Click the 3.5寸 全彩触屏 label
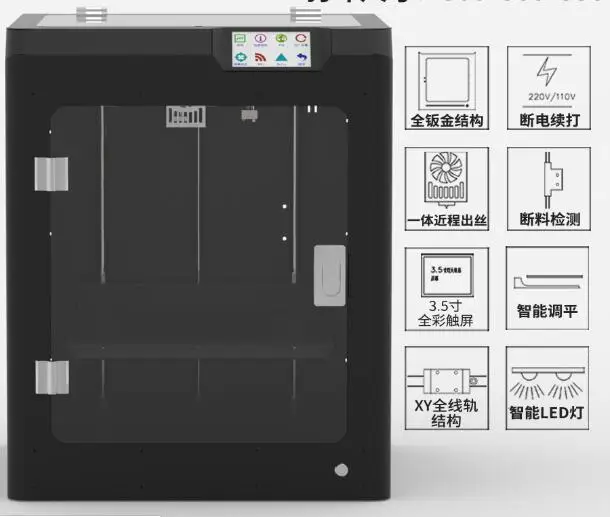610x517 pixels. point(446,313)
